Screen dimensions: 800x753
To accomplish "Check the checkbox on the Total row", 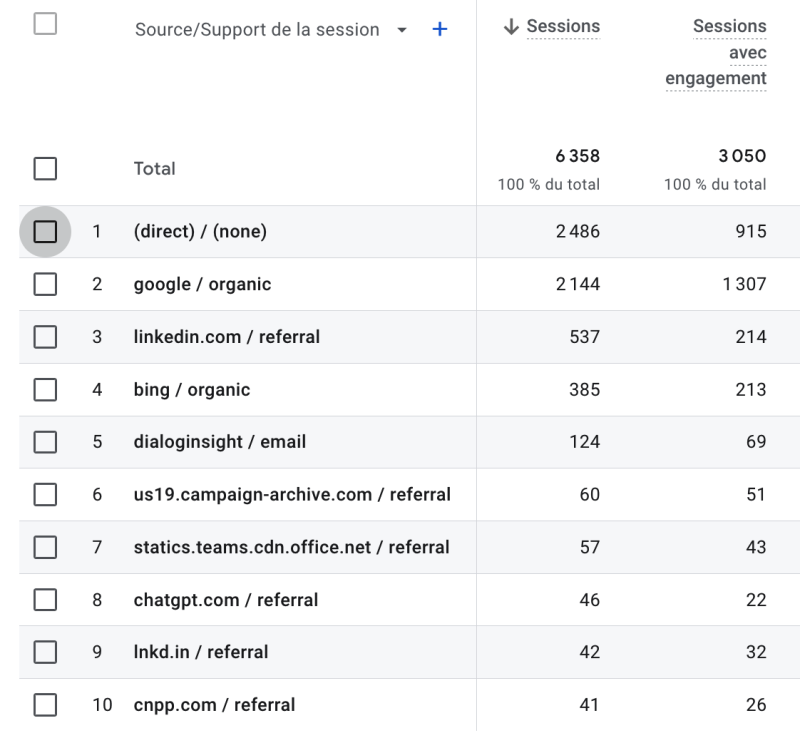I will tap(46, 169).
